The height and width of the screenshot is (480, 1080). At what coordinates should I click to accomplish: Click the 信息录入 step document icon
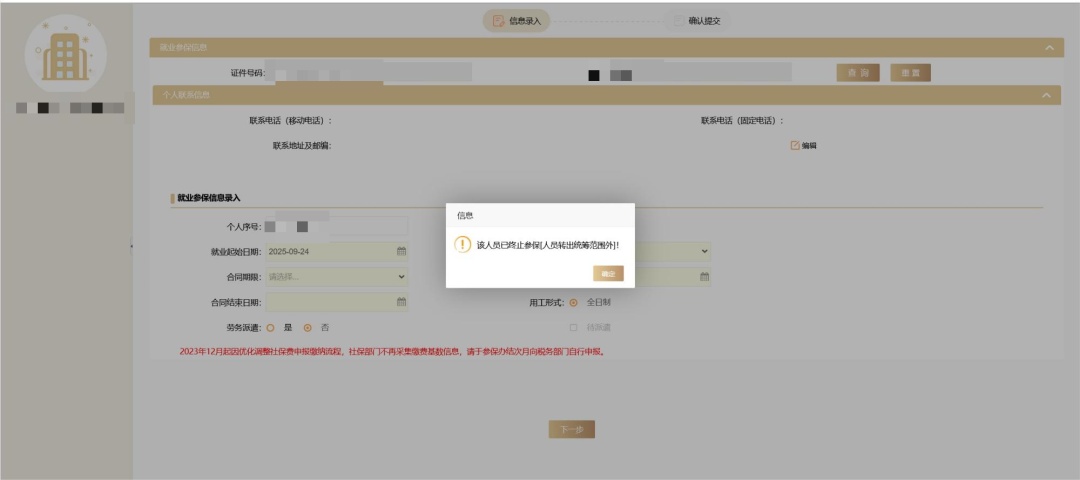coord(499,21)
